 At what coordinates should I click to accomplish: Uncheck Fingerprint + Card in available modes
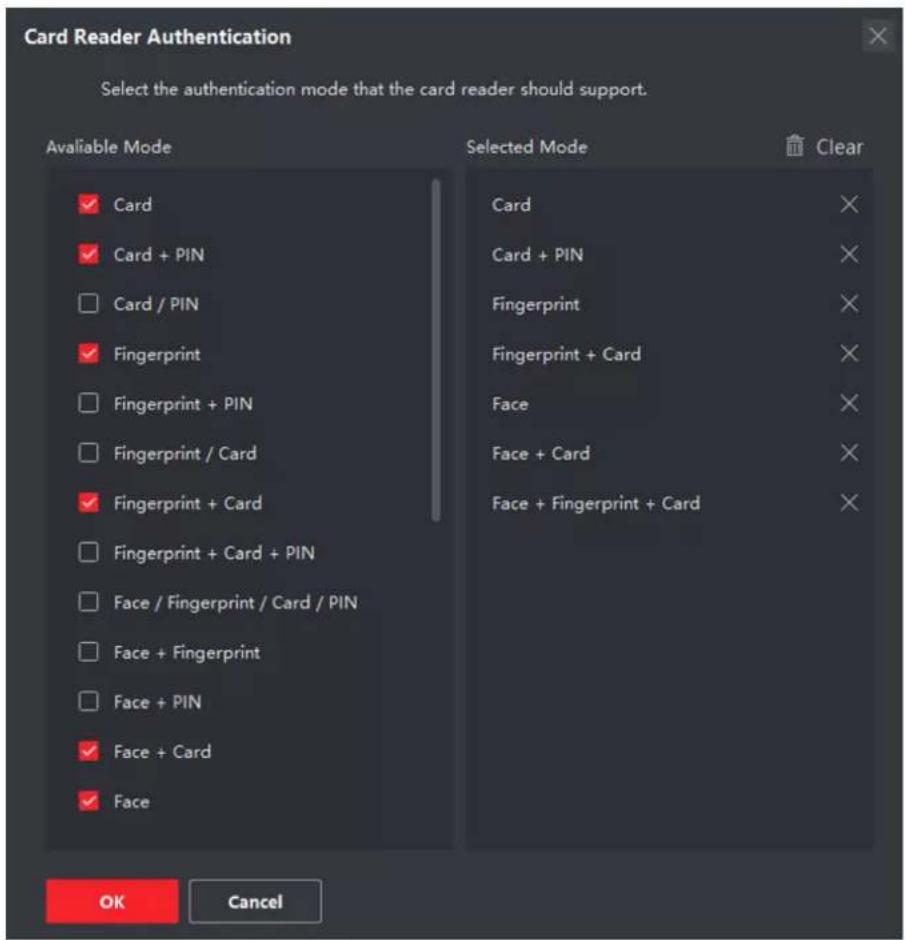click(x=88, y=503)
